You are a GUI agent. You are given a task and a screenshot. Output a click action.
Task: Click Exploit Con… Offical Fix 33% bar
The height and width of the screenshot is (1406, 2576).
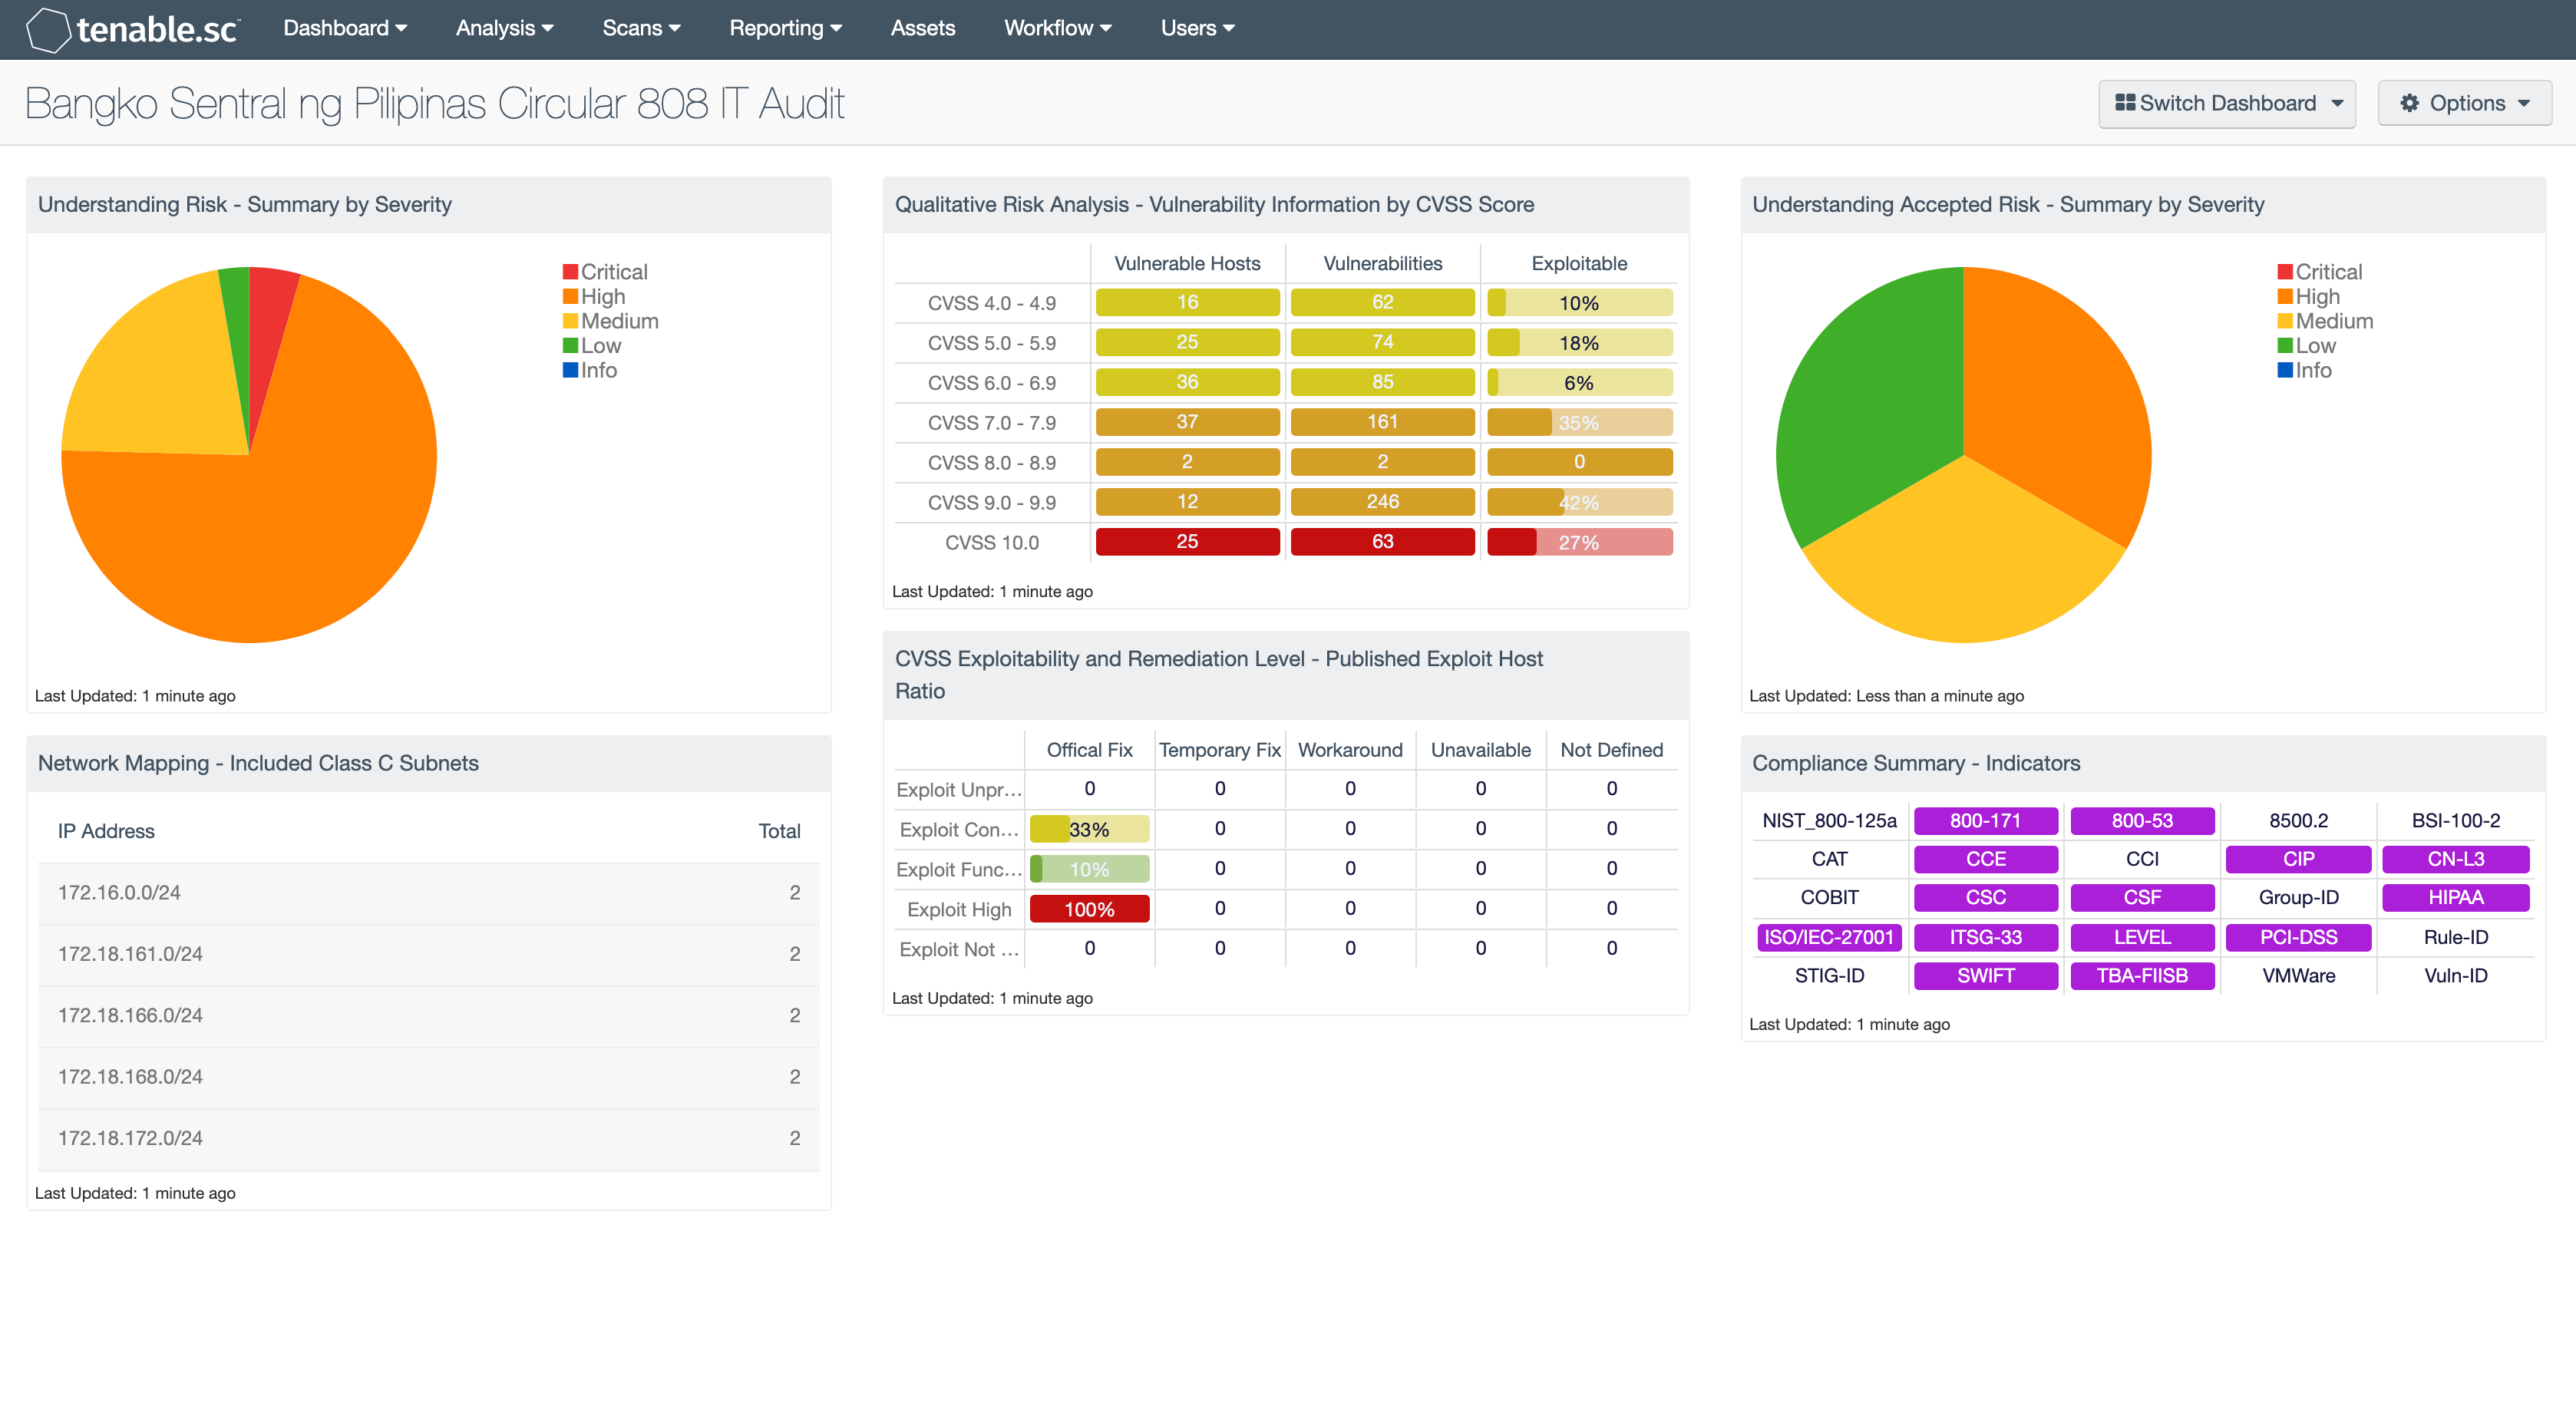1089,829
